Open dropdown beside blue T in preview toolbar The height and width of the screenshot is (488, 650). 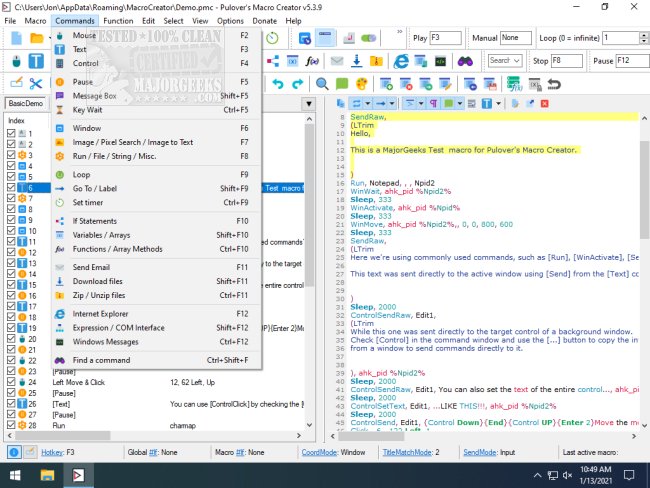point(499,104)
